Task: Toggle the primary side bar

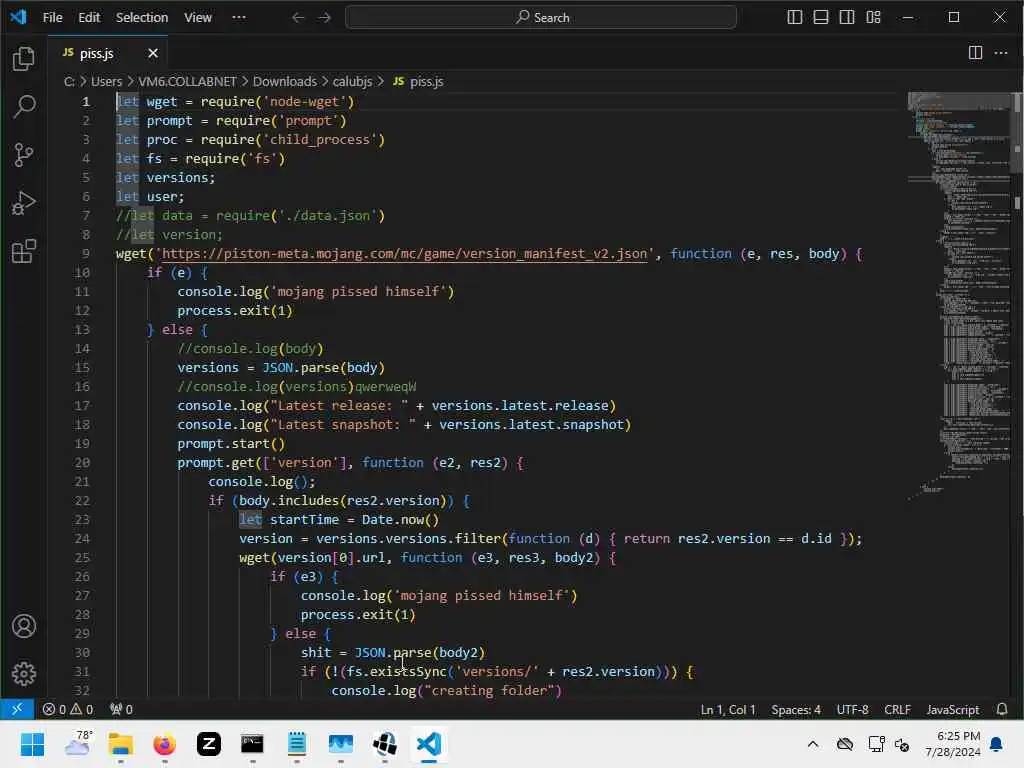Action: pyautogui.click(x=795, y=17)
